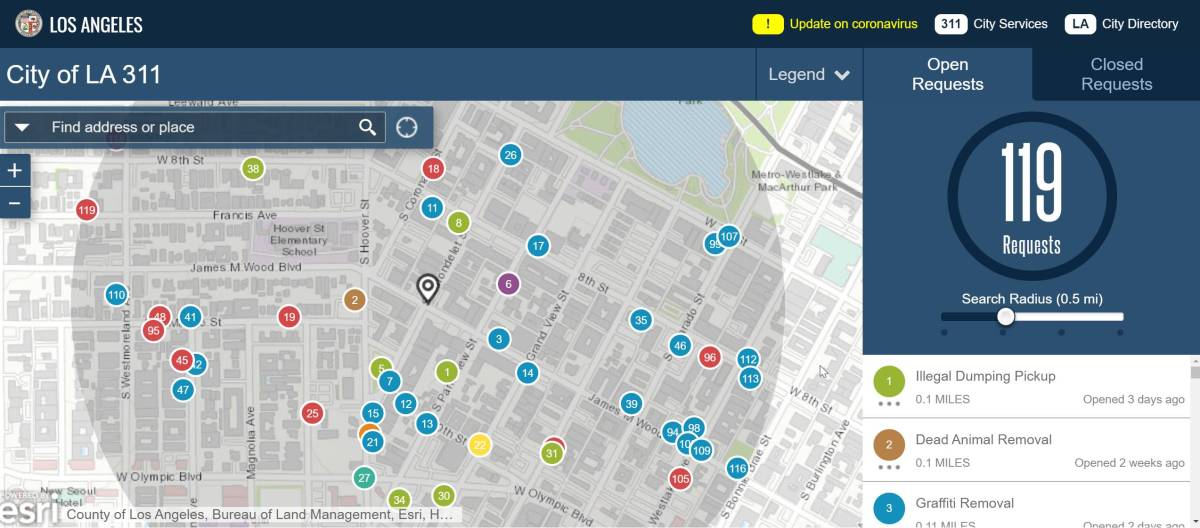Viewport: 1200px width, 528px height.
Task: Zoom in on the map
Action: [x=14, y=170]
